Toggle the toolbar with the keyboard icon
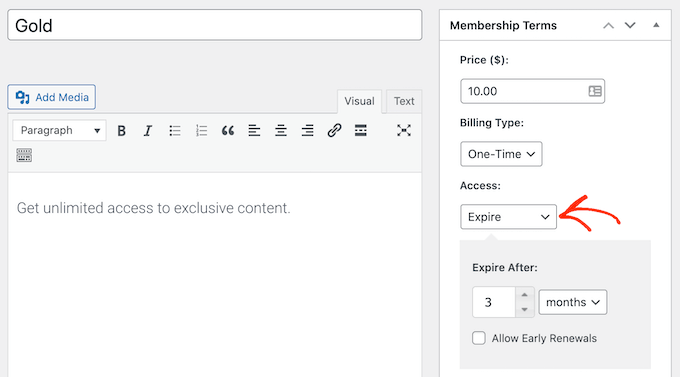Viewport: 680px width, 377px height. pyautogui.click(x=24, y=155)
